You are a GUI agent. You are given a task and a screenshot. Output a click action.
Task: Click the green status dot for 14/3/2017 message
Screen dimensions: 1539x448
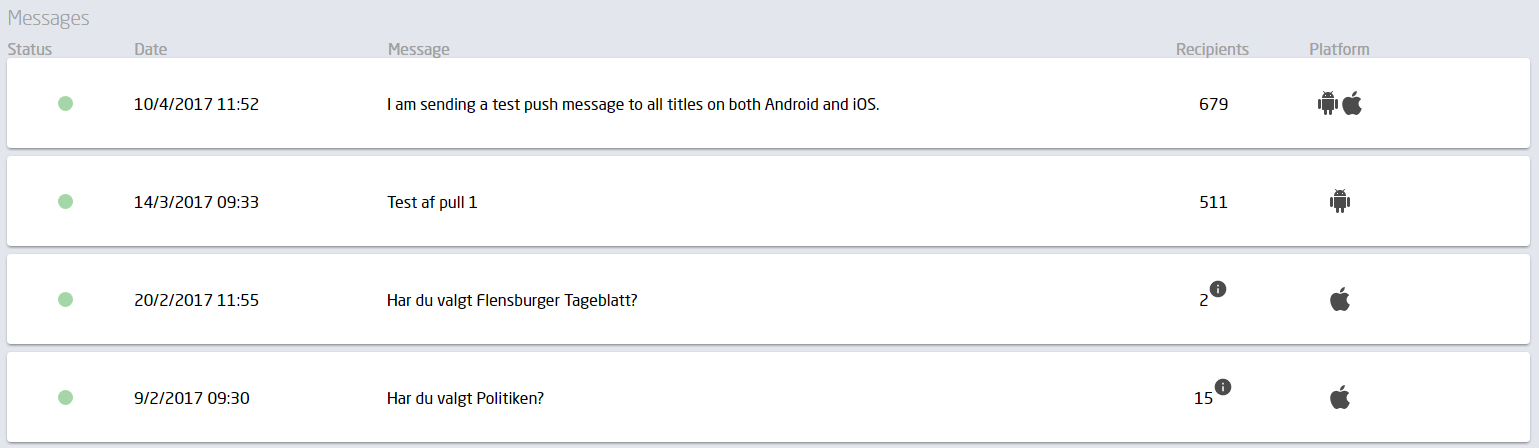[x=66, y=201]
